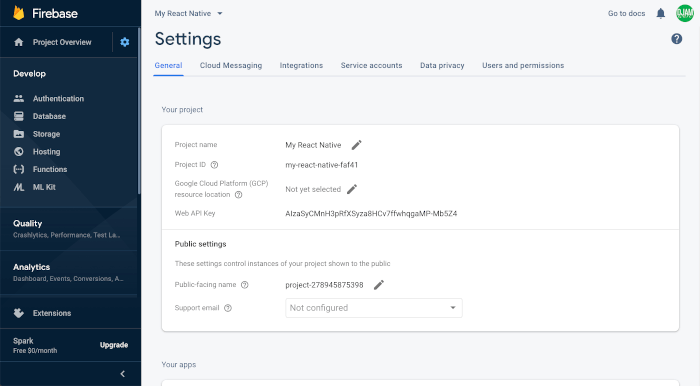Edit the project name pencil icon
The width and height of the screenshot is (700, 386).
tap(356, 145)
